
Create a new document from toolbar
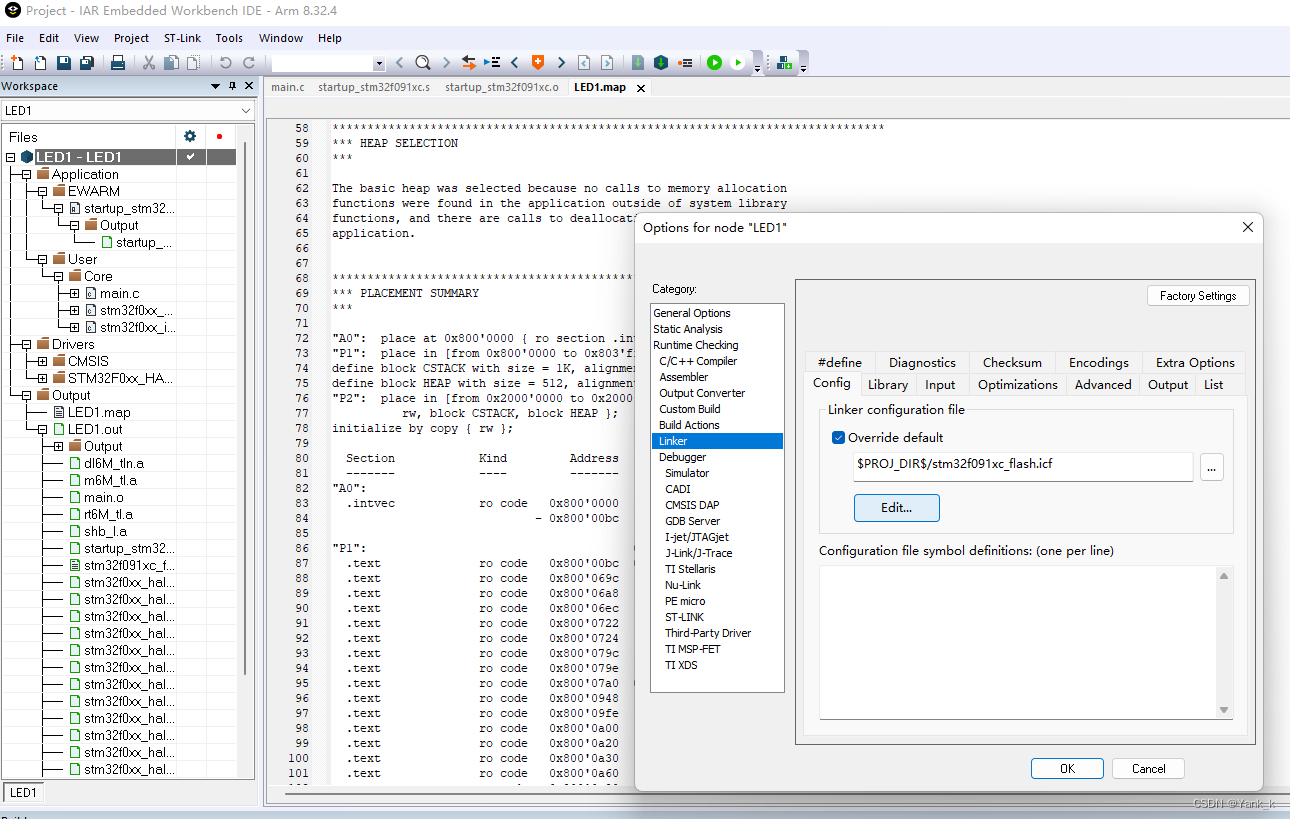point(17,63)
